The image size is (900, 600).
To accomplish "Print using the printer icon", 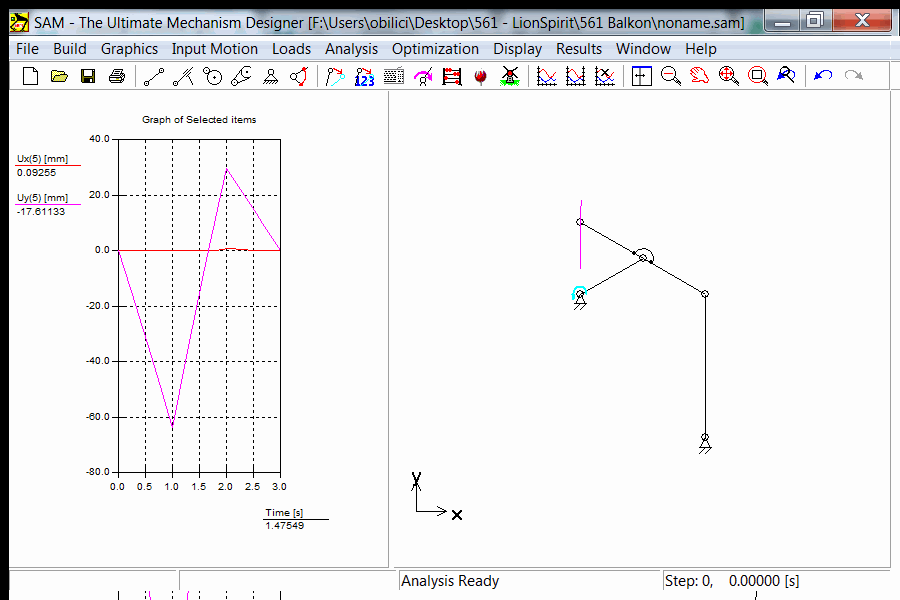I will coord(117,76).
